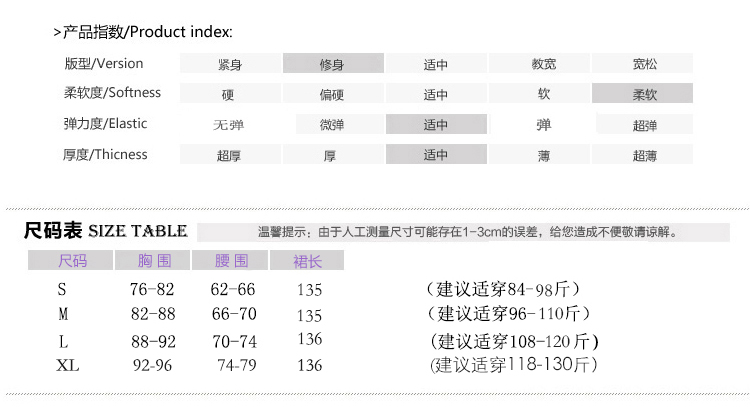Click the 硬 softness cell

230,93
